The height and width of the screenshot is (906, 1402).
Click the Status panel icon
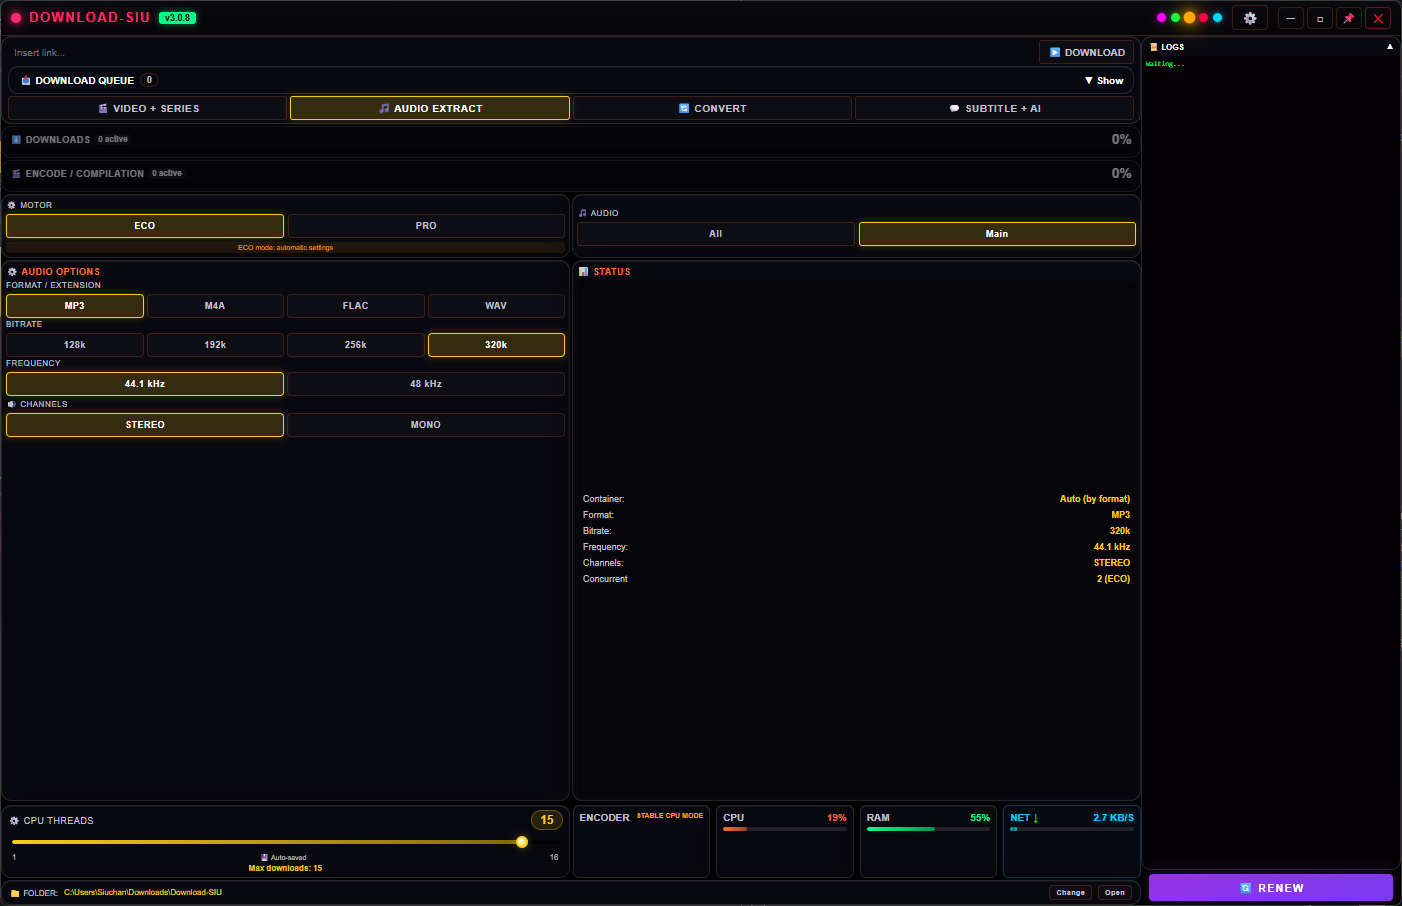point(584,272)
